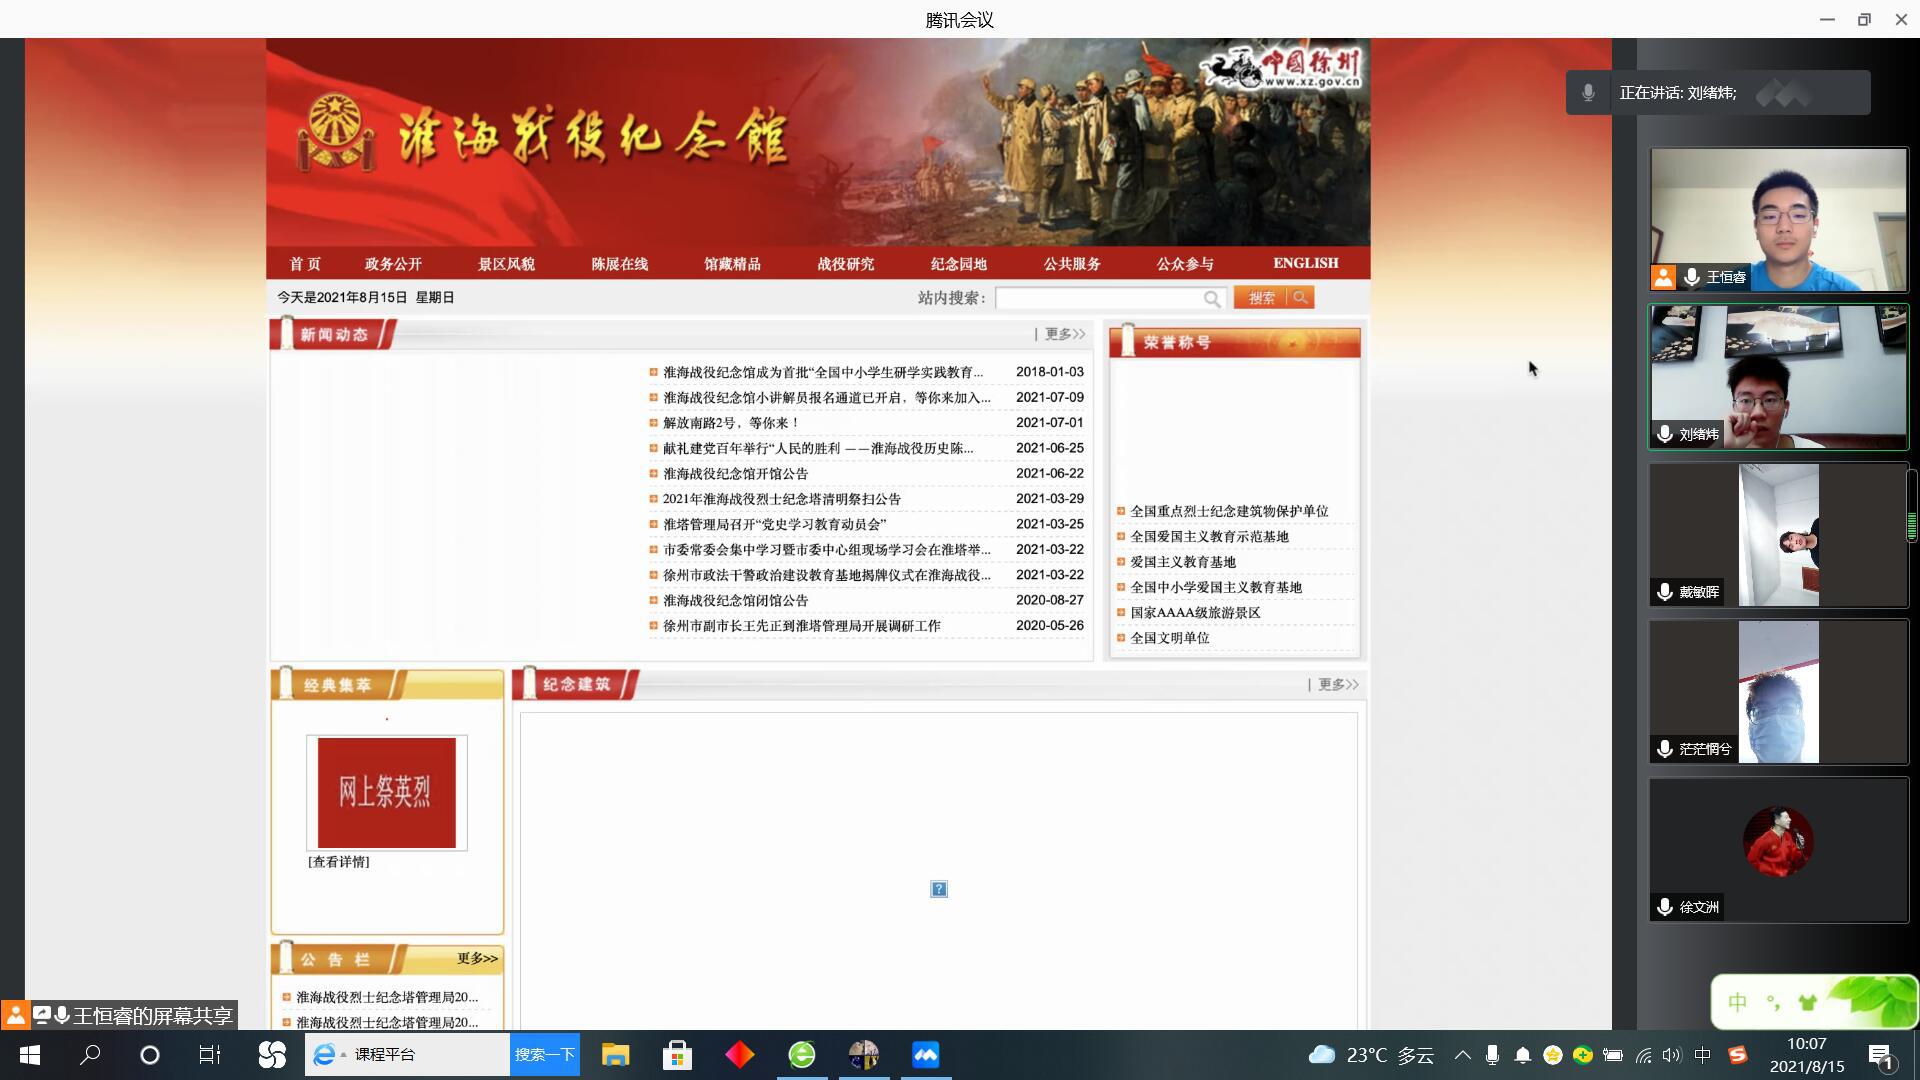
Task: Open system tray volume icon
Action: coord(1672,1055)
